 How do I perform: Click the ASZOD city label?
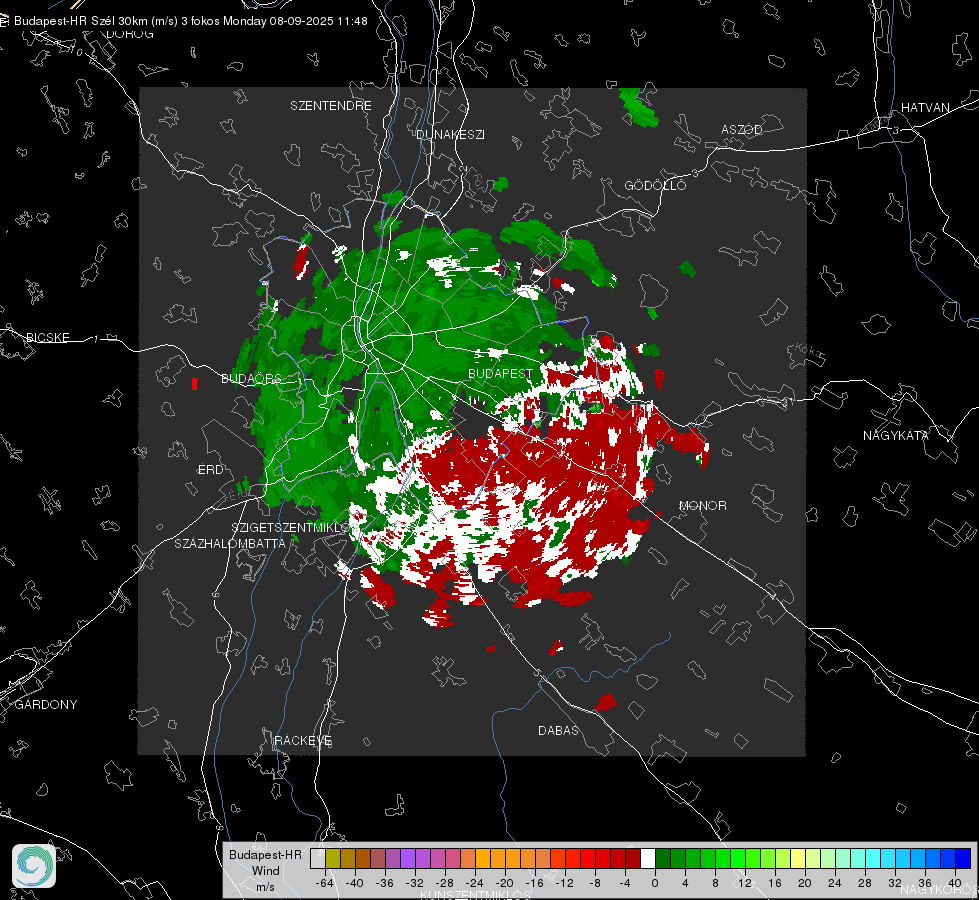pyautogui.click(x=742, y=129)
